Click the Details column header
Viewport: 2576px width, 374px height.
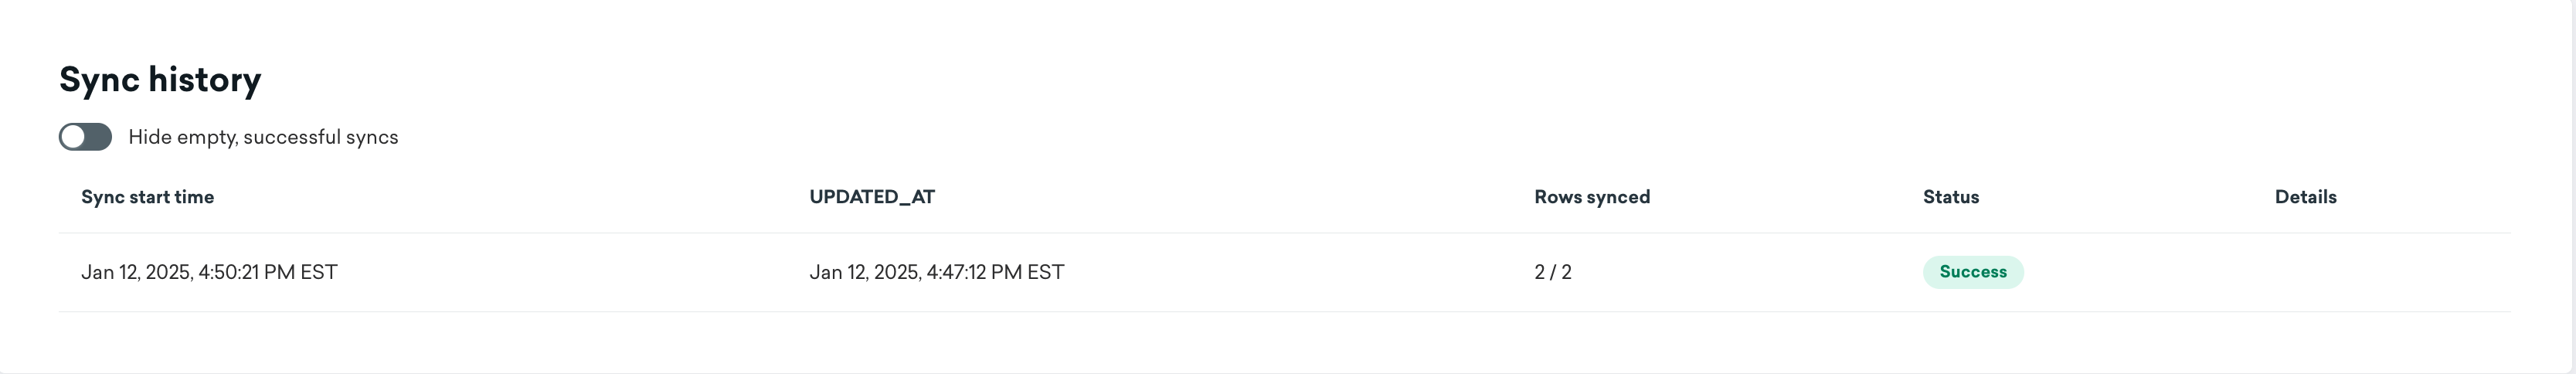coord(2305,197)
